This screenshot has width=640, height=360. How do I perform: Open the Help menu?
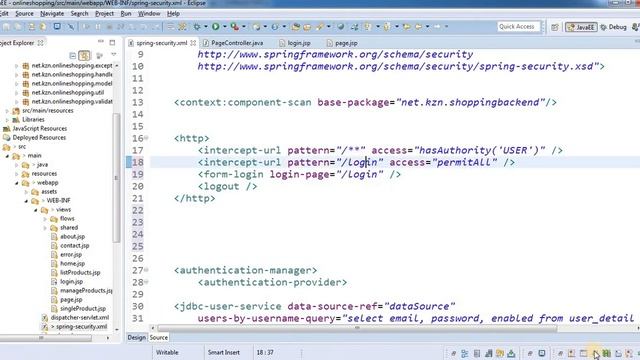coord(173,13)
